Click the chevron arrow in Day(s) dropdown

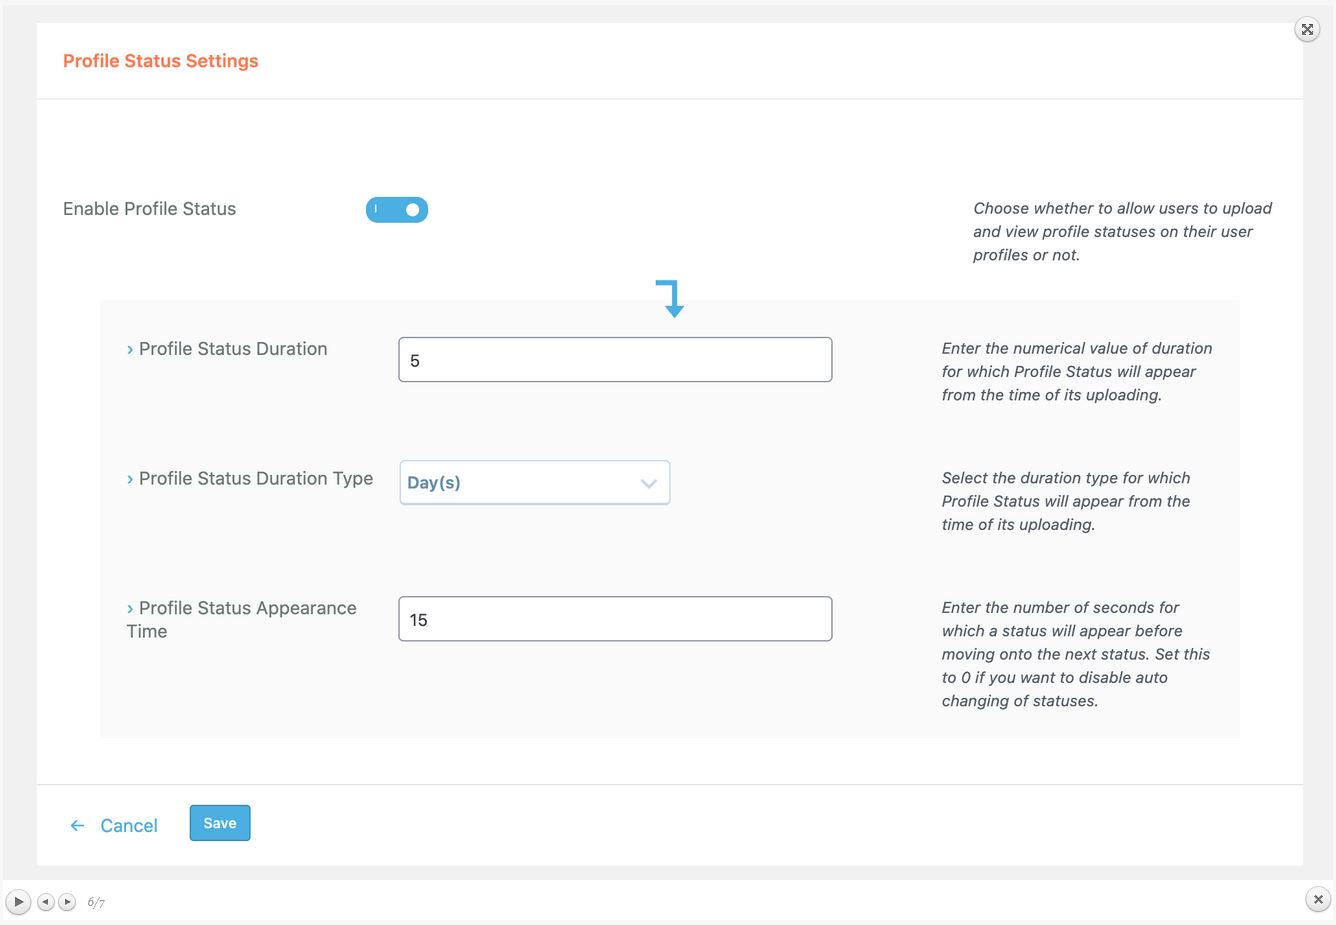click(x=648, y=484)
